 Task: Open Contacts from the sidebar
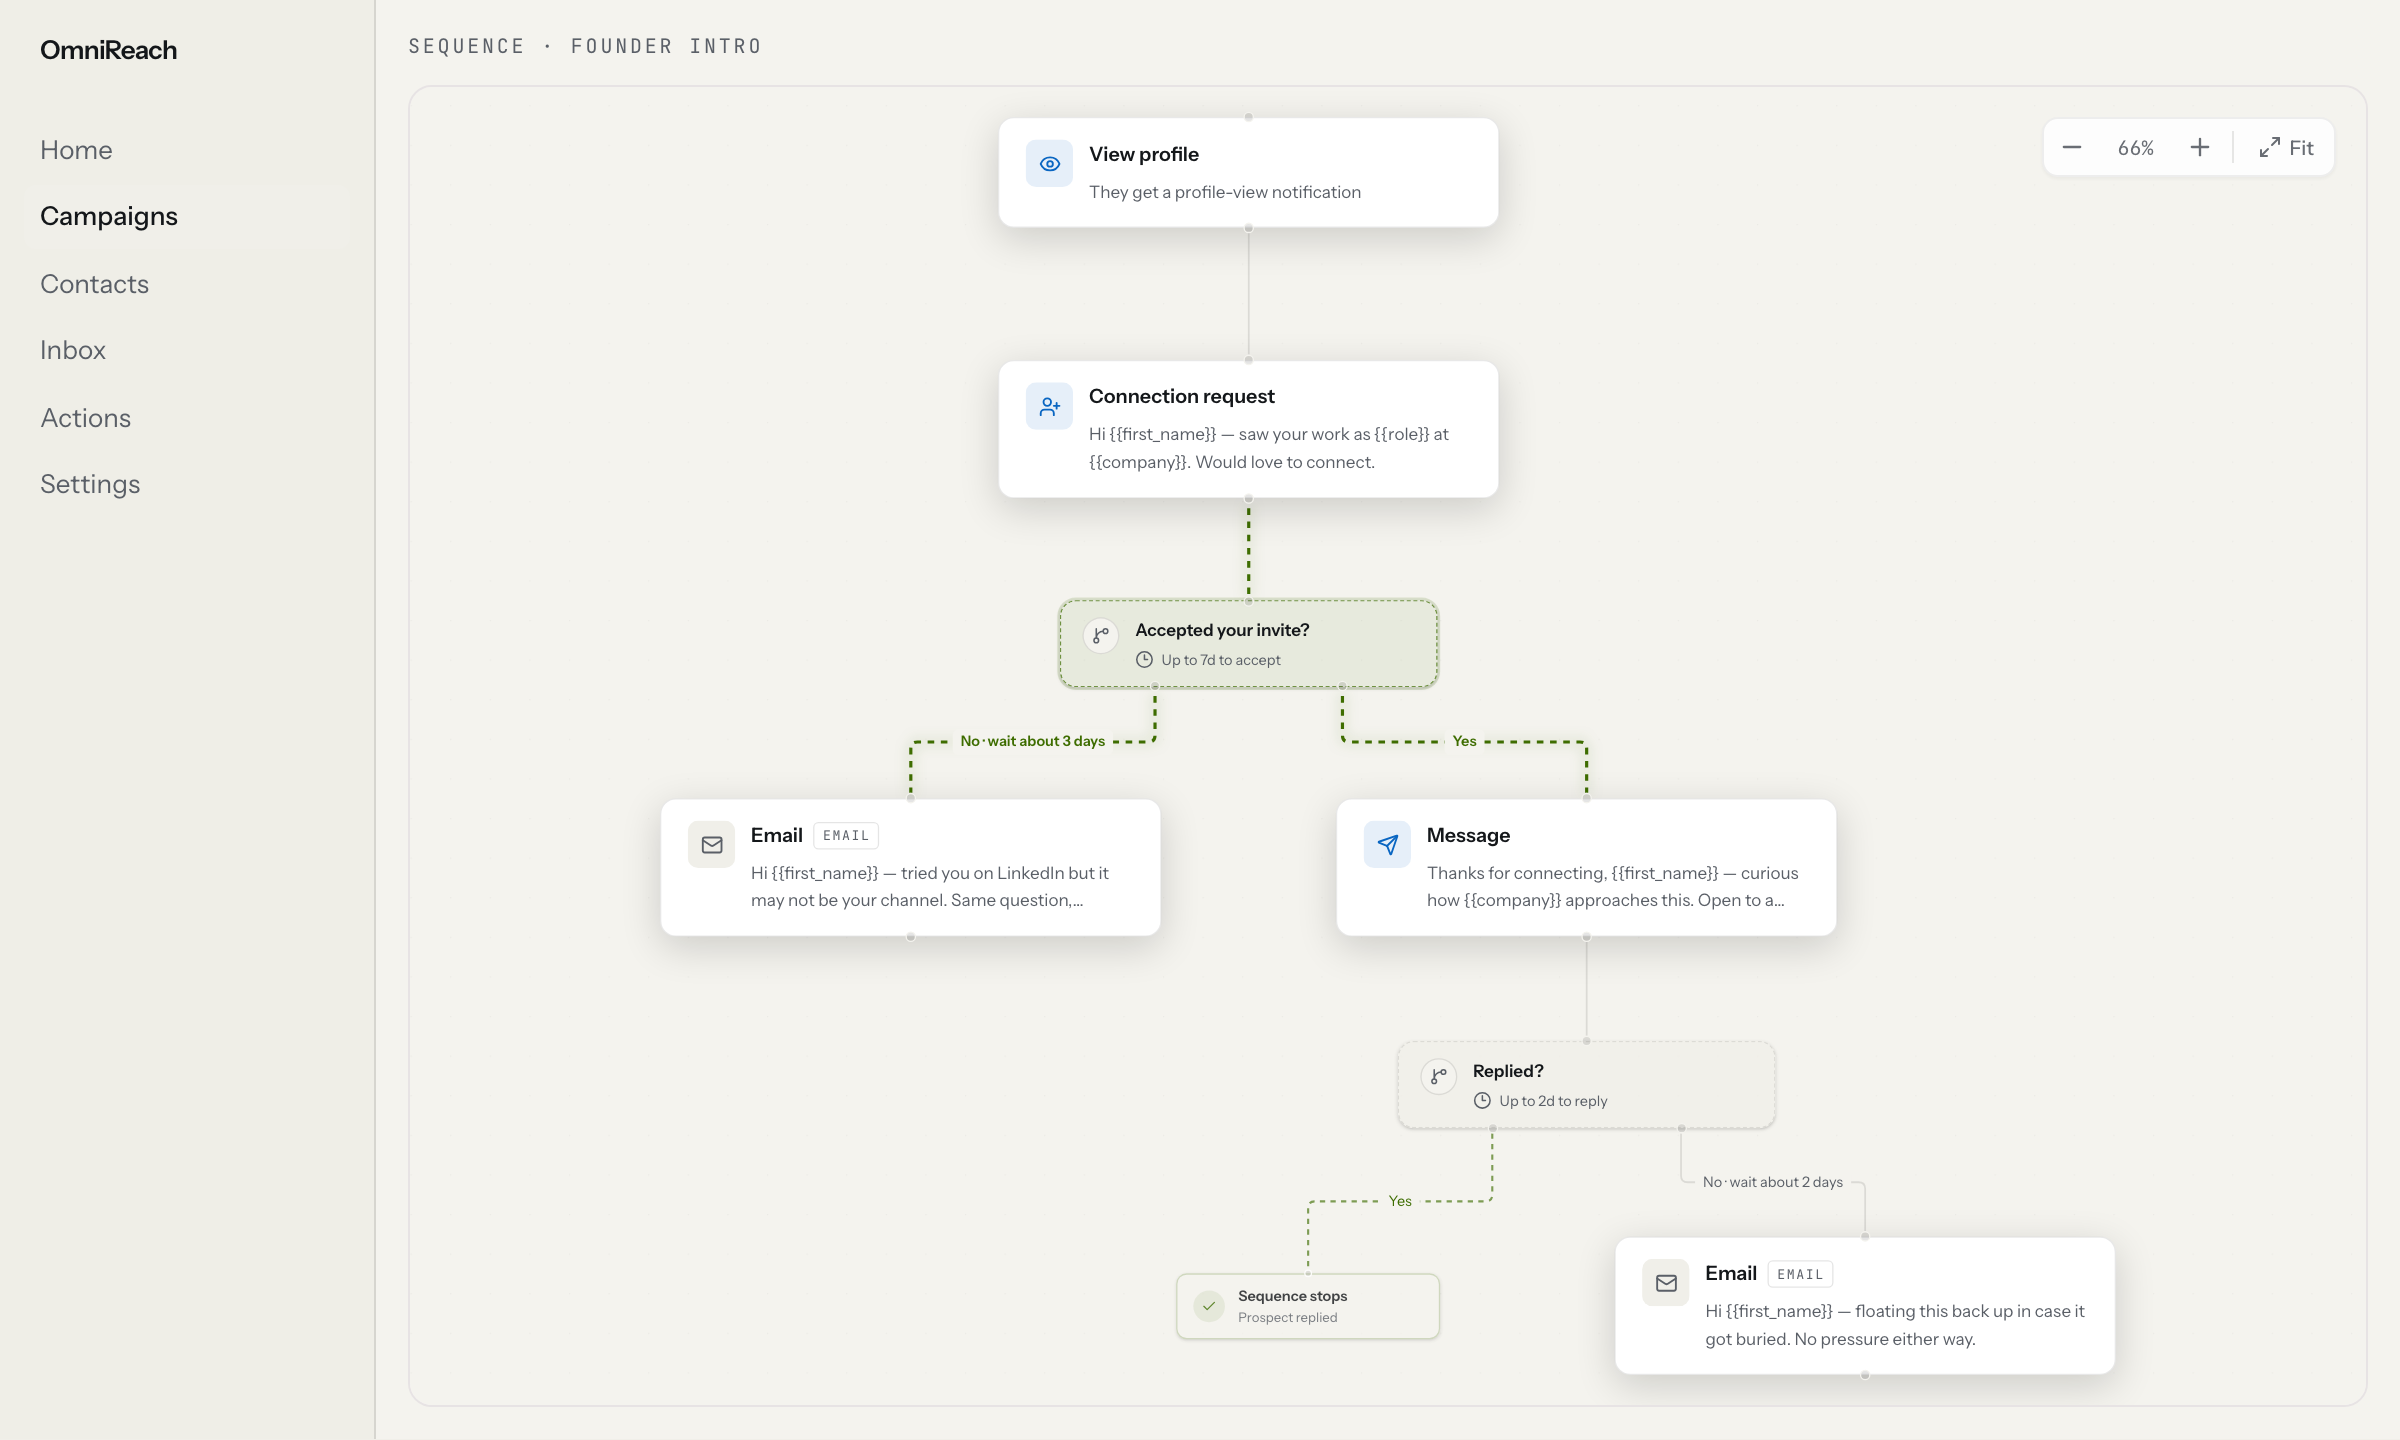pos(94,284)
